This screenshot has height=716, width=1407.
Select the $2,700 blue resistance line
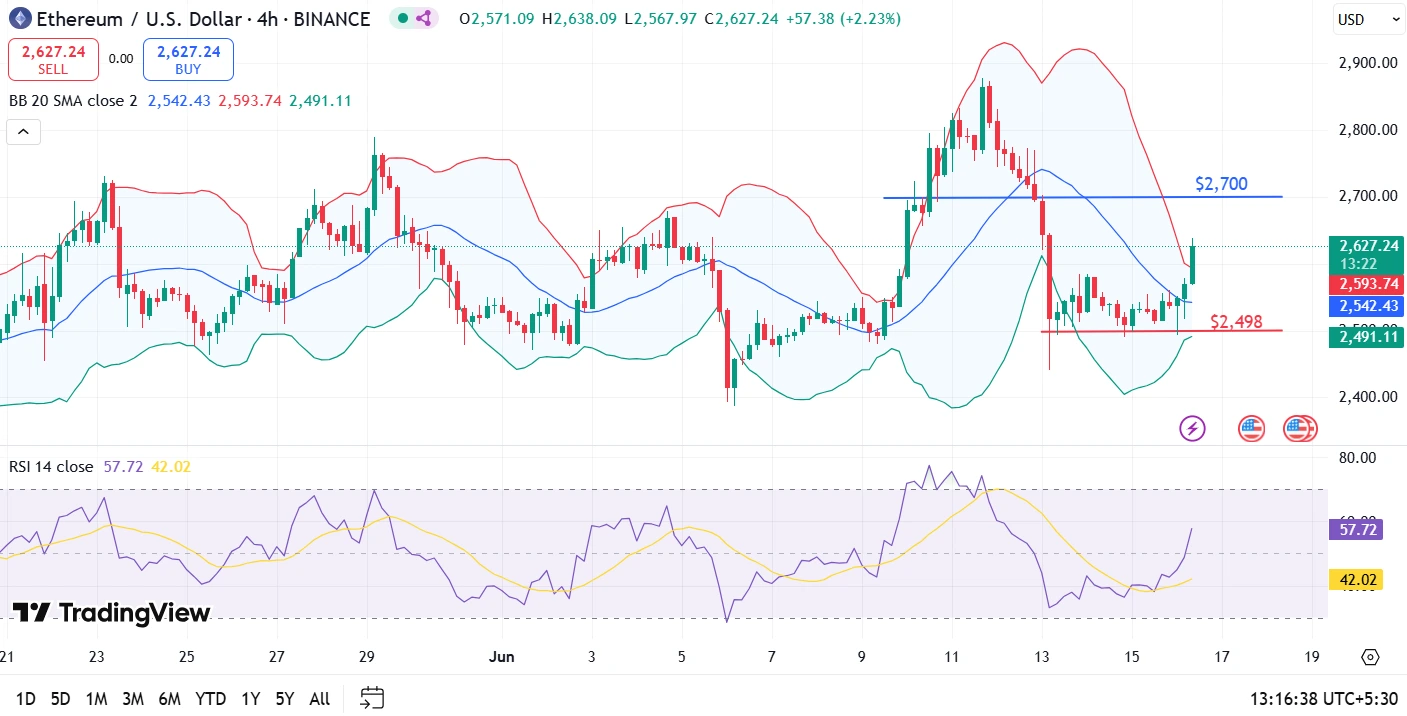[1082, 197]
